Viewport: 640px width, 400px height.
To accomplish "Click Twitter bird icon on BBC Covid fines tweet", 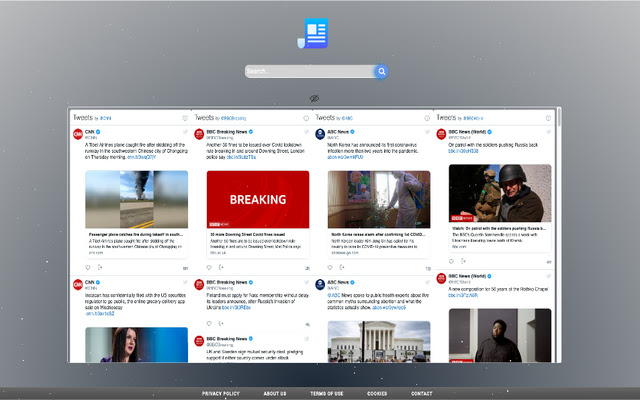I will point(307,132).
